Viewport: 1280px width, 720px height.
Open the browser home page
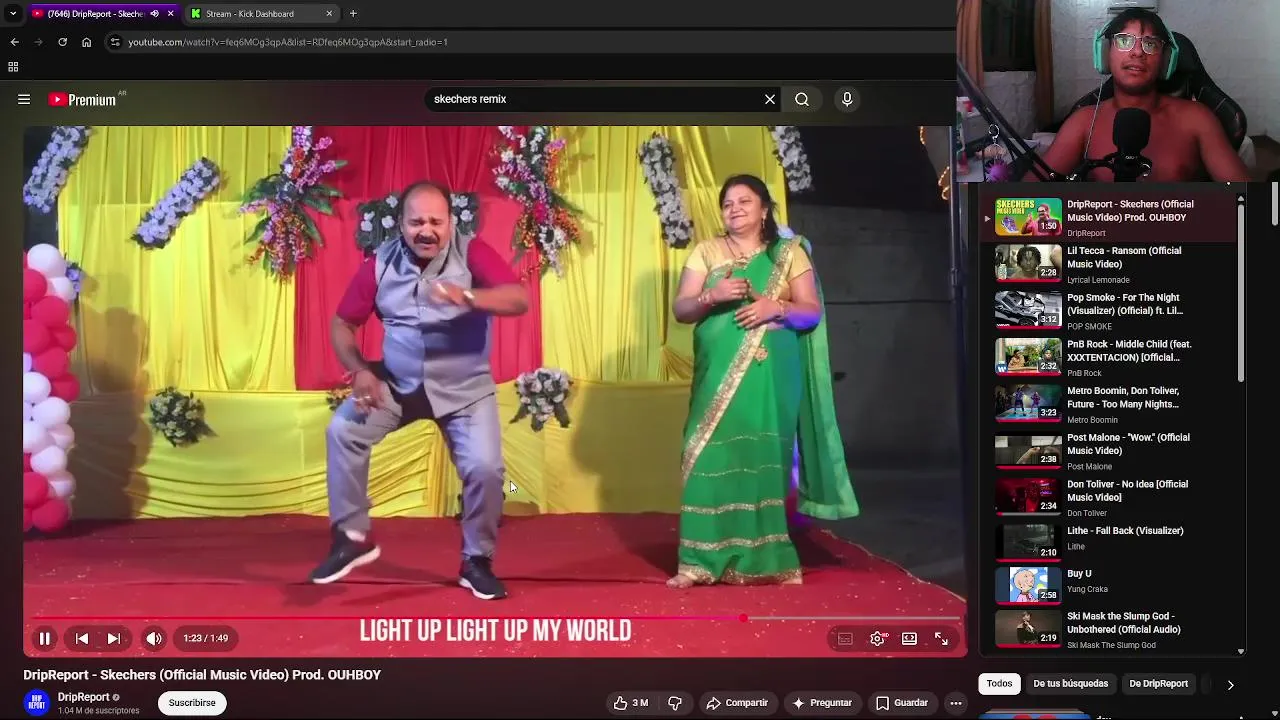pyautogui.click(x=86, y=42)
